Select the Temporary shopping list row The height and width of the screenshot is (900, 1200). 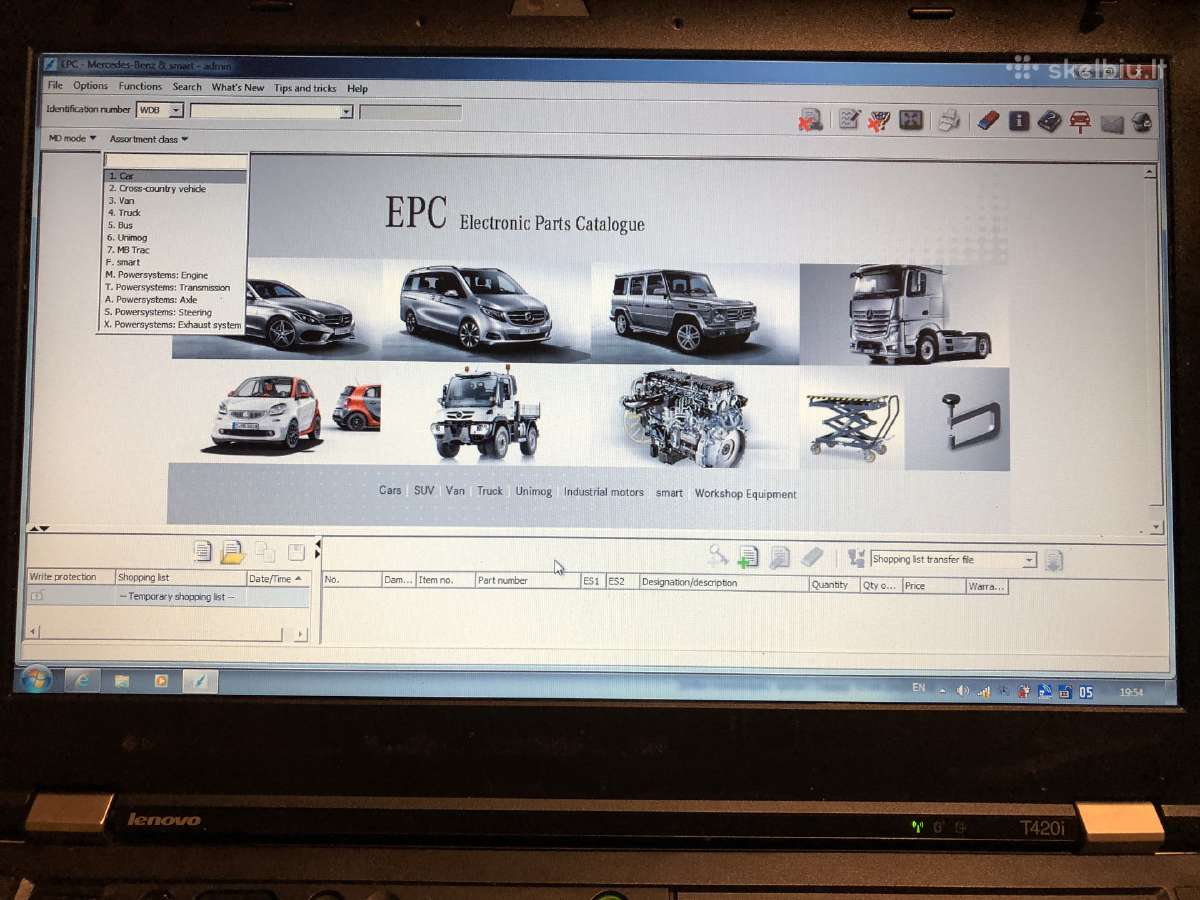click(x=167, y=596)
